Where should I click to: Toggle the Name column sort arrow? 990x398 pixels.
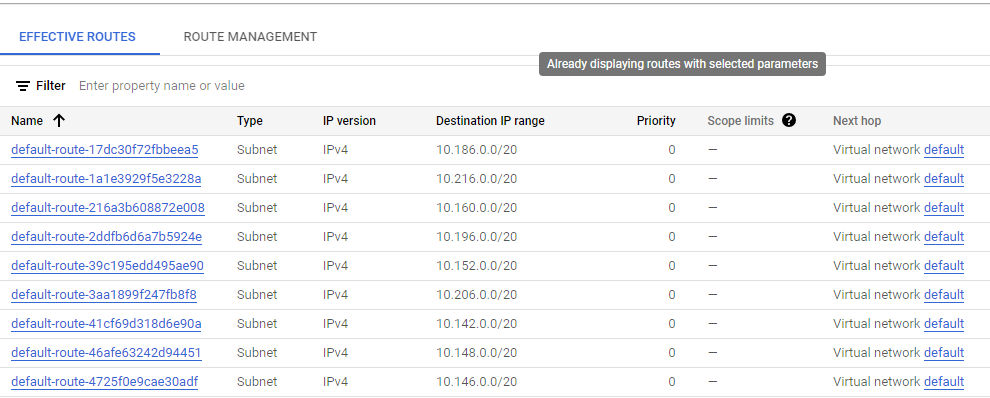(x=59, y=121)
